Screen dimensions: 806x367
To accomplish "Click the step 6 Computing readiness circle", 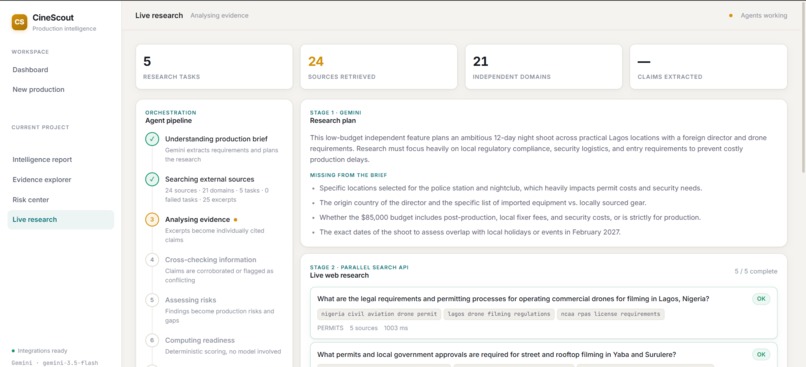I will [x=152, y=340].
